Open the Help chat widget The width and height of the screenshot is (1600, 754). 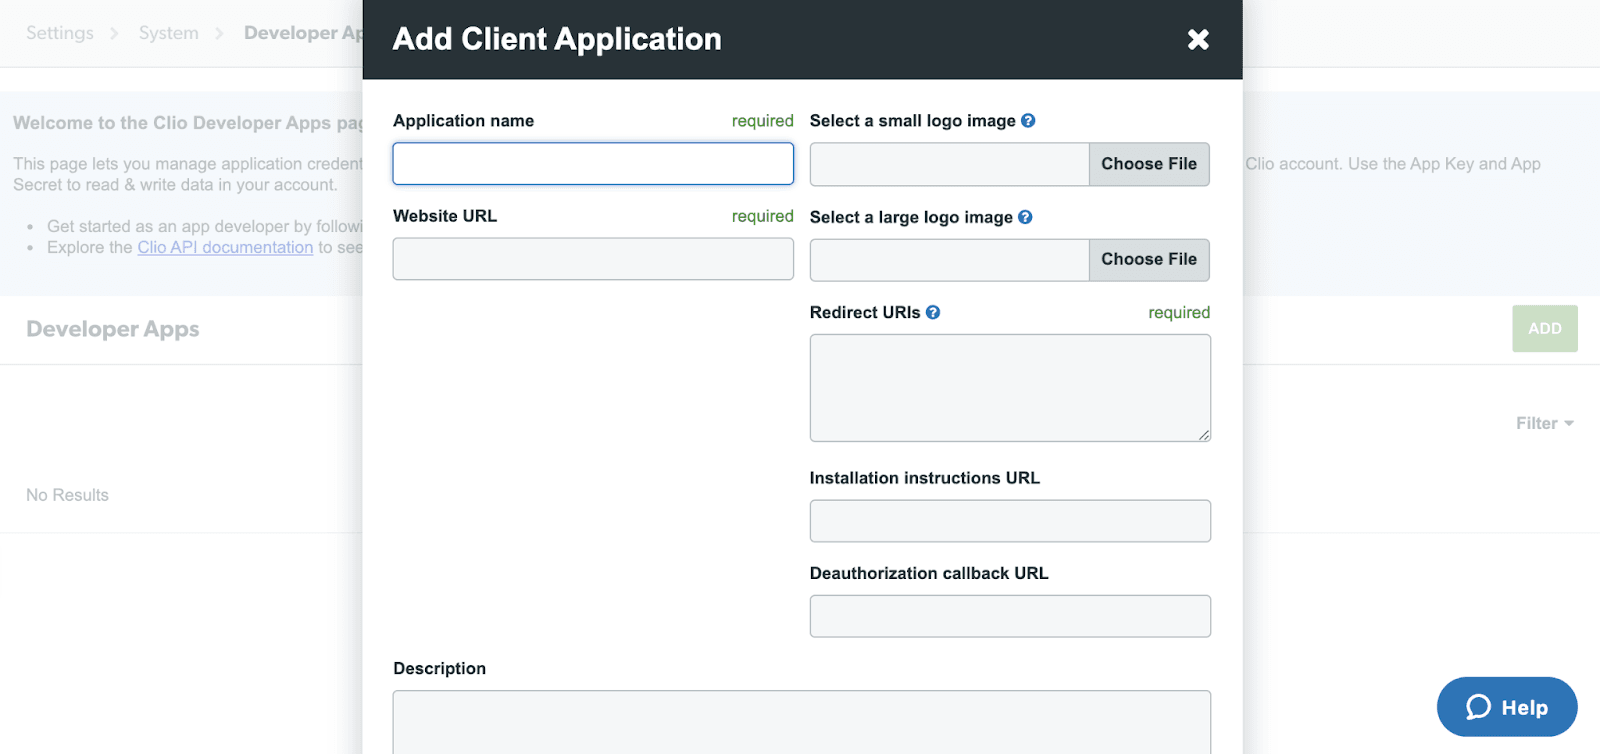(x=1507, y=707)
